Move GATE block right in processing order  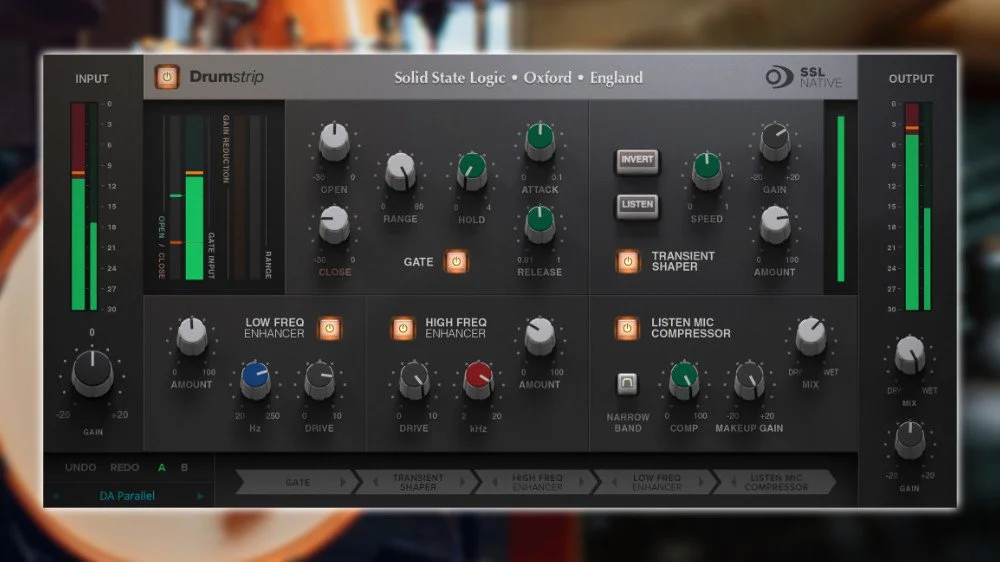click(x=343, y=482)
